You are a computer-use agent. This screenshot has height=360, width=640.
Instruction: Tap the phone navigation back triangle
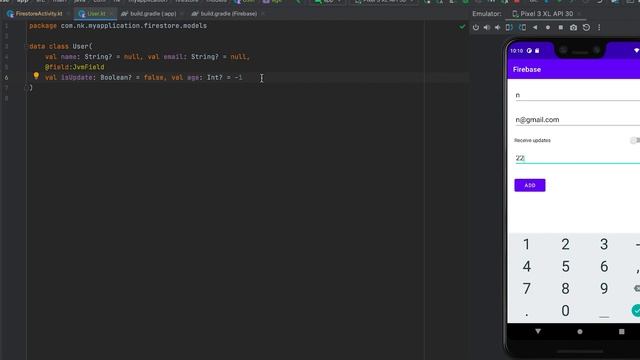[538, 331]
